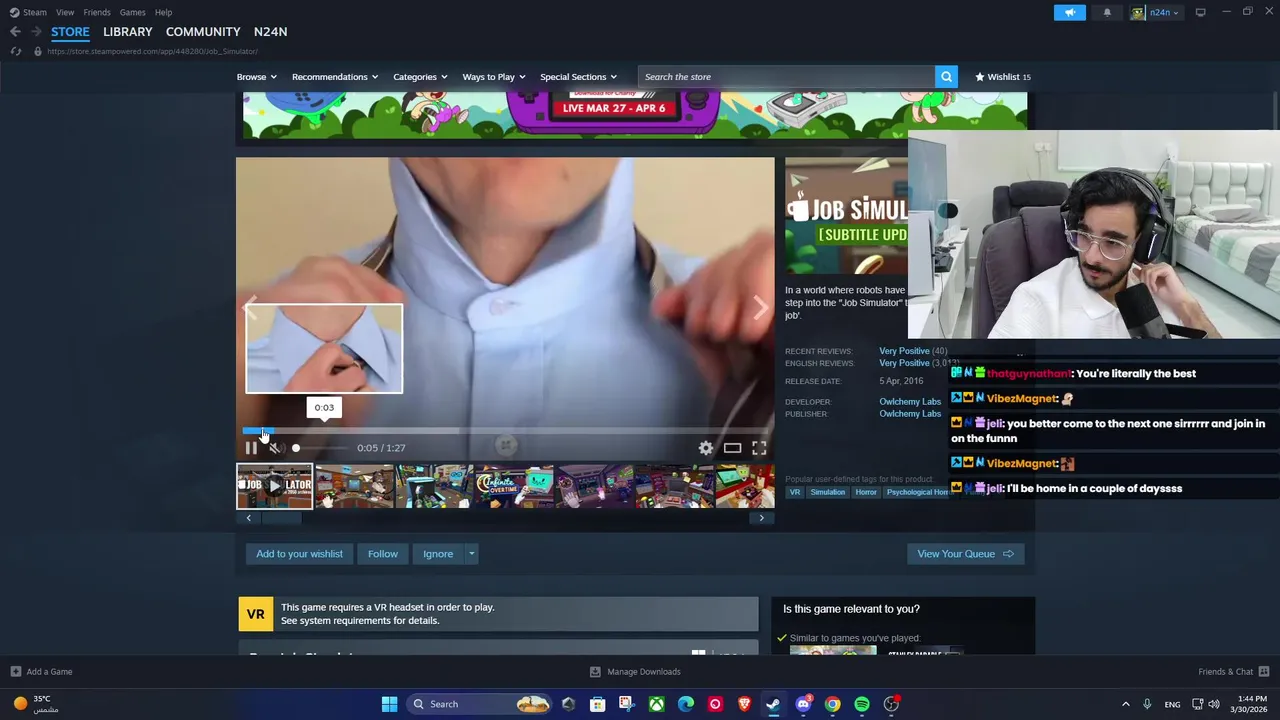Open the Steam menu
Image resolution: width=1280 pixels, height=720 pixels.
click(29, 12)
